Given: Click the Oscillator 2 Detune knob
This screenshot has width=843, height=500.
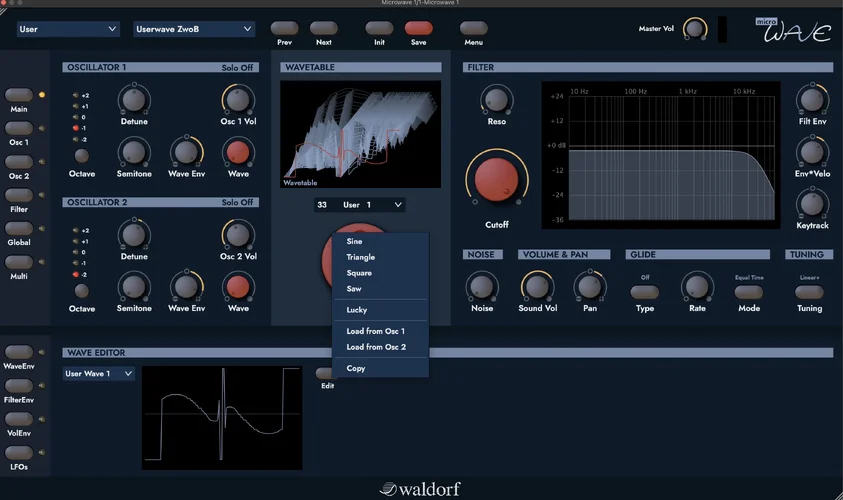Looking at the screenshot, I should coord(134,235).
